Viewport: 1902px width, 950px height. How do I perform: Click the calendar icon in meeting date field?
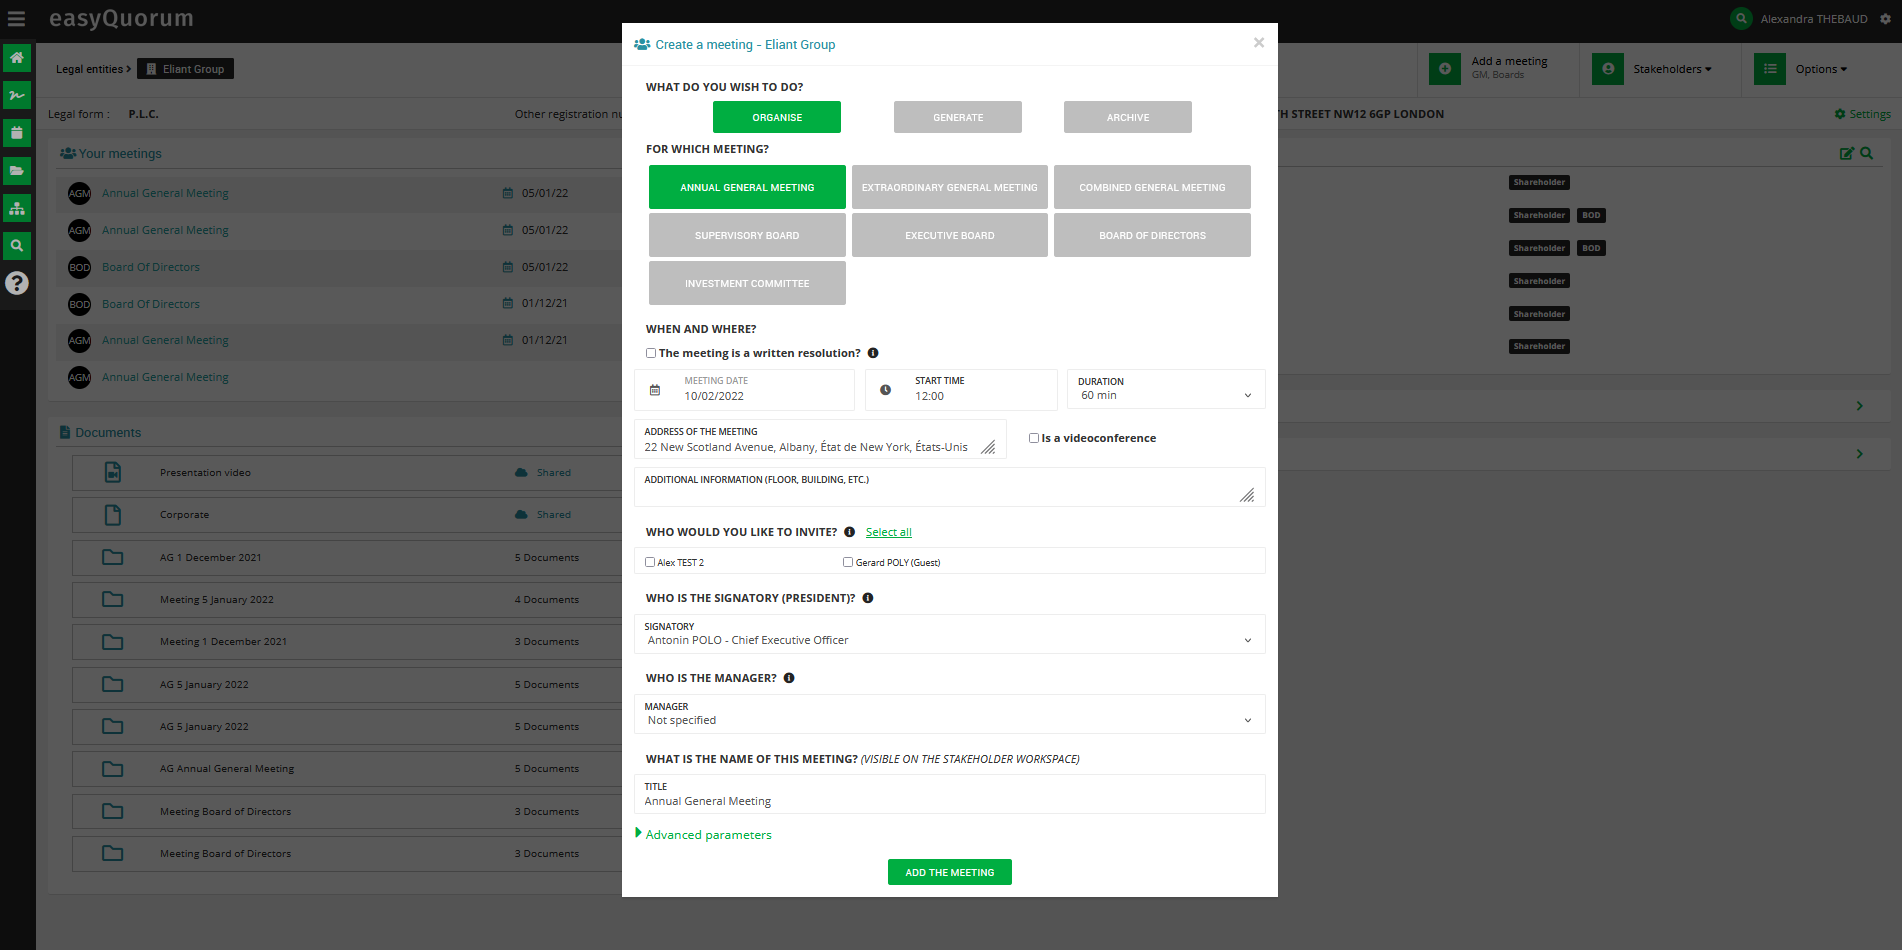tap(655, 390)
